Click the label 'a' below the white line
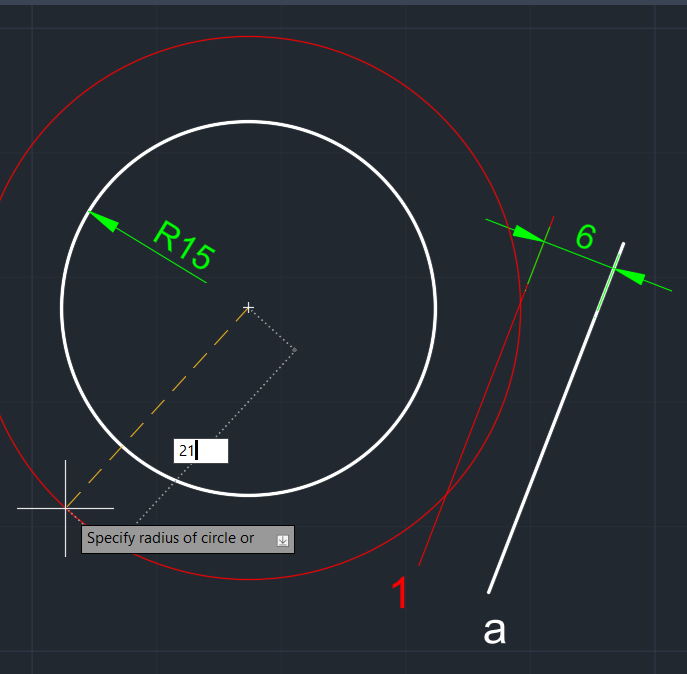687x674 pixels. (x=495, y=630)
